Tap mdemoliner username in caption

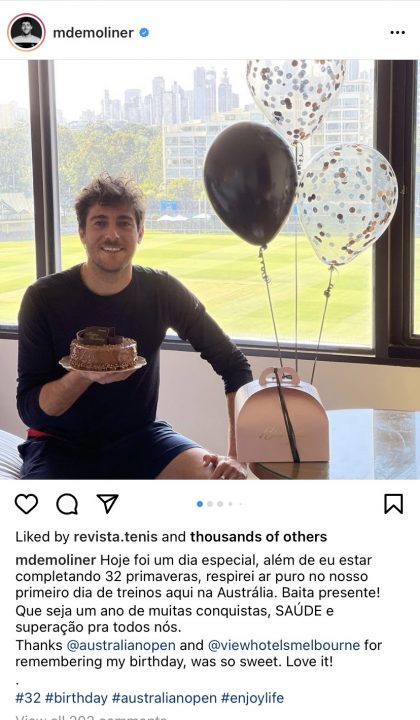pos(56,560)
